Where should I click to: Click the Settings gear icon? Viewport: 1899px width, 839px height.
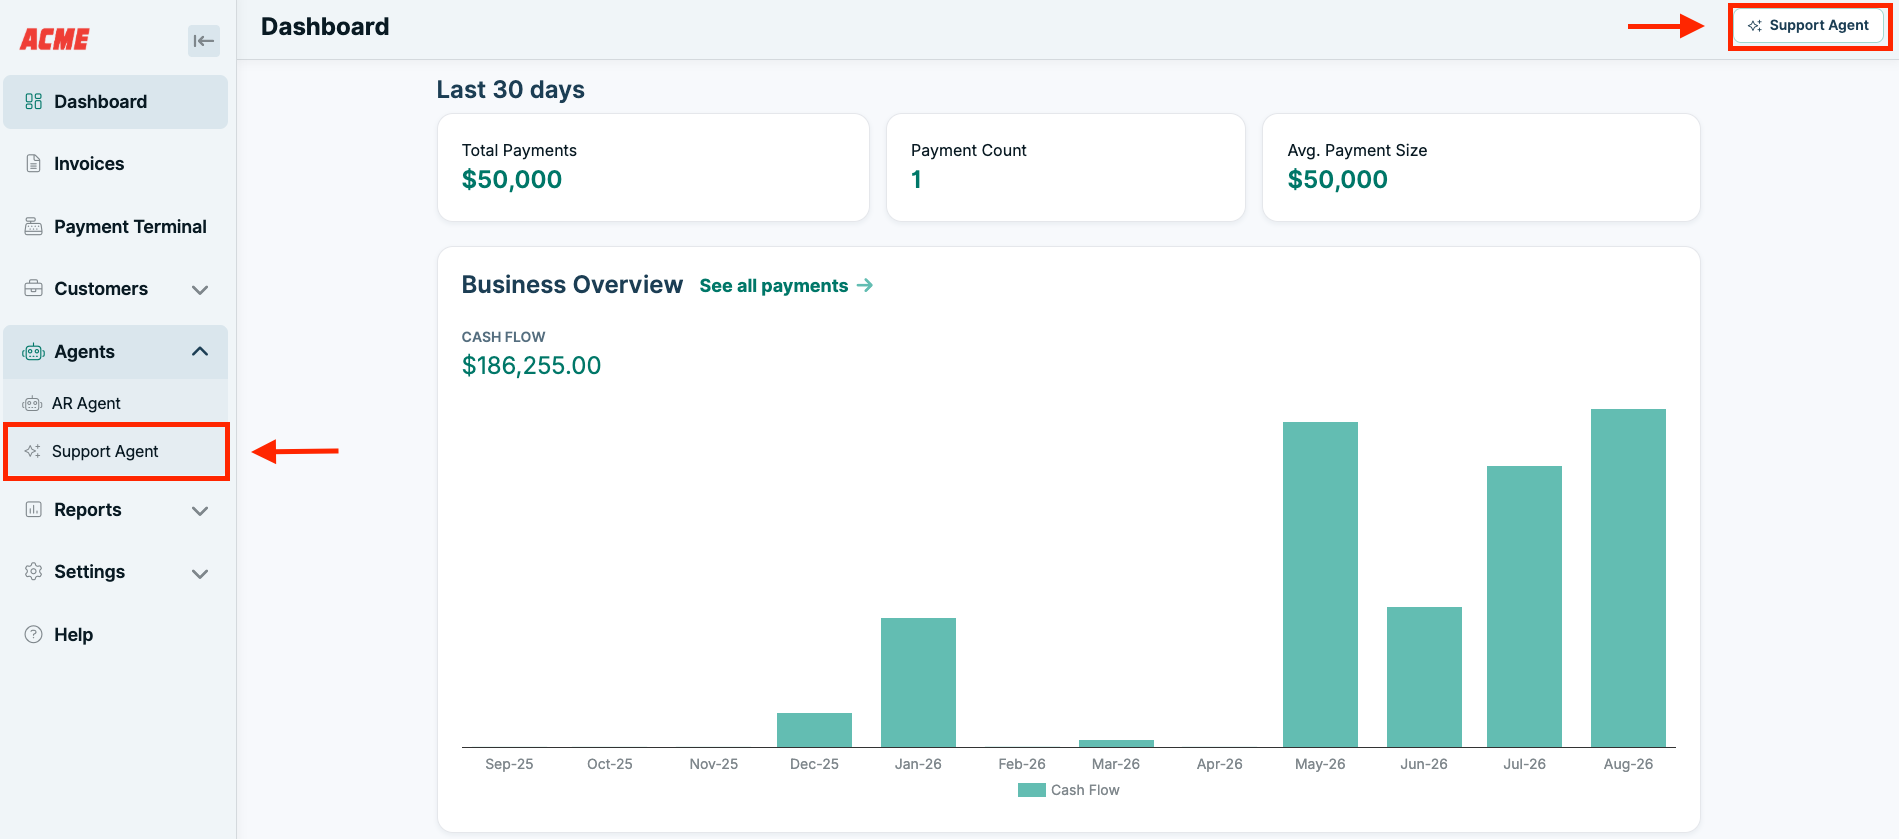(34, 571)
